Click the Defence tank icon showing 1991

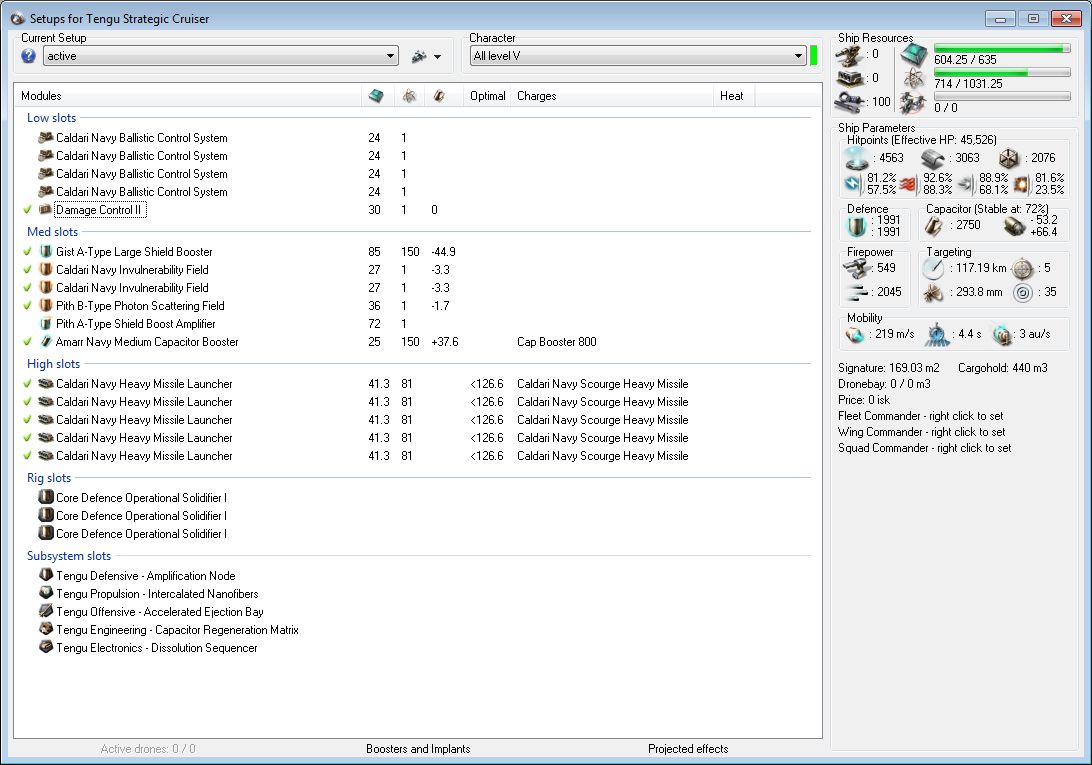[856, 226]
